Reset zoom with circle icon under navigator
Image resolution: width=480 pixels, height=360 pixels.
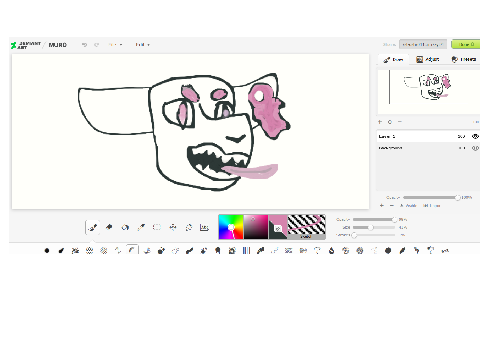coord(390,122)
